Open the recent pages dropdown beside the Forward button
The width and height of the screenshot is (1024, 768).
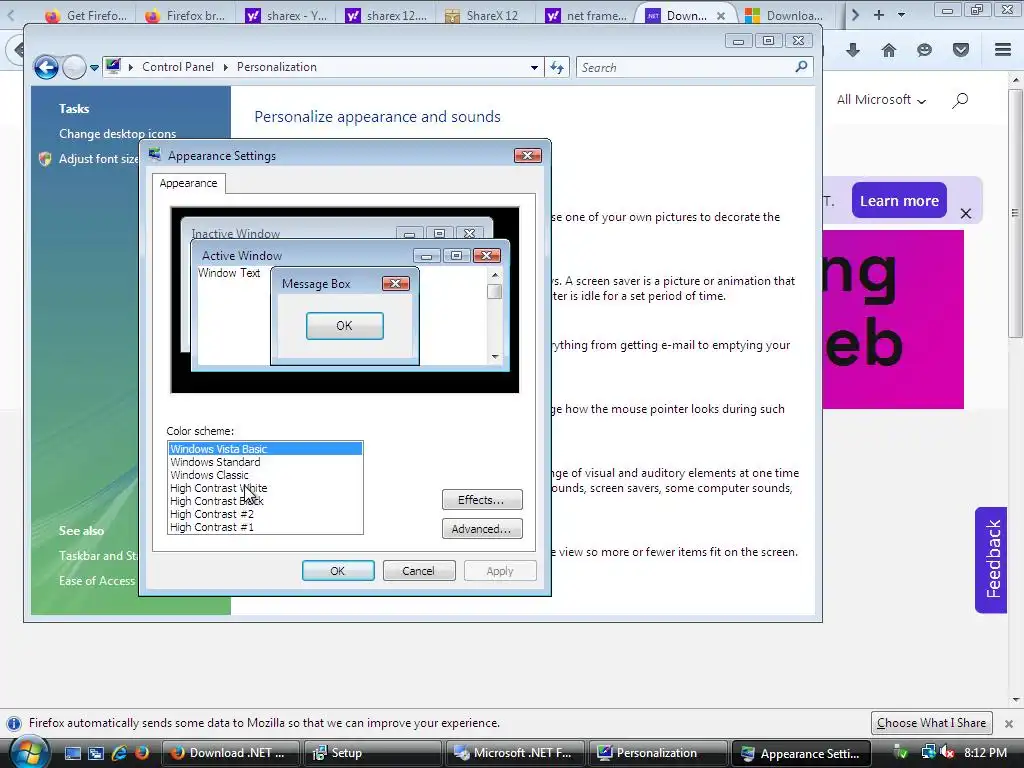[x=95, y=68]
